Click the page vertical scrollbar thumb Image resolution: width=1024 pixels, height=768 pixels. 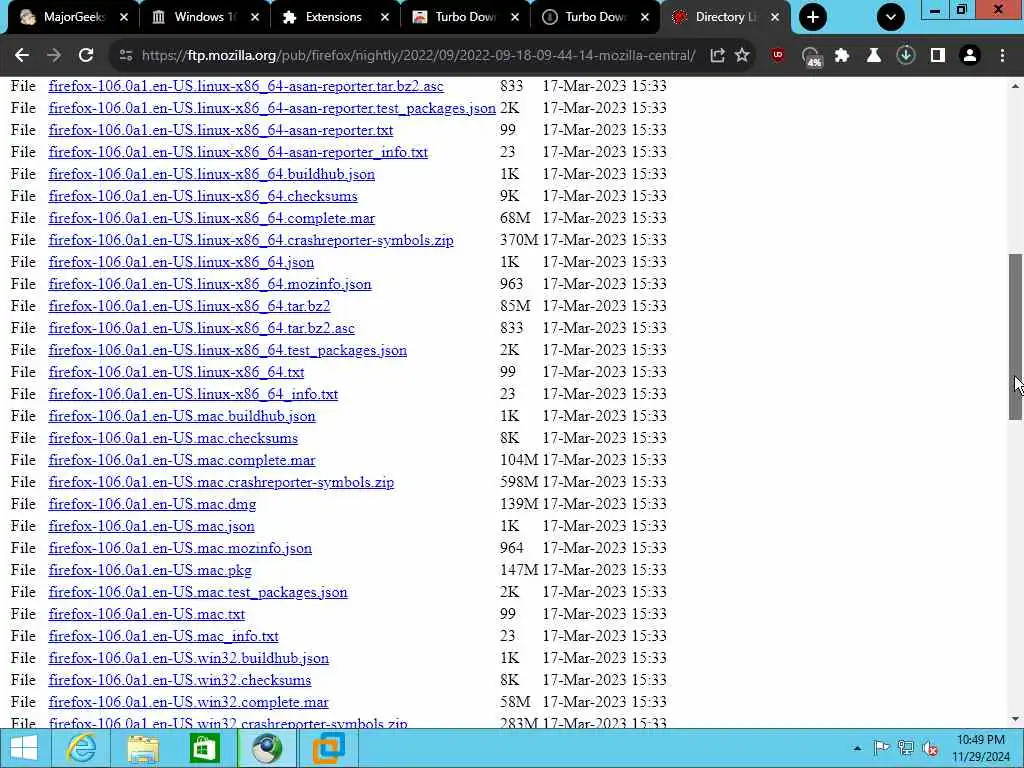pyautogui.click(x=1016, y=336)
